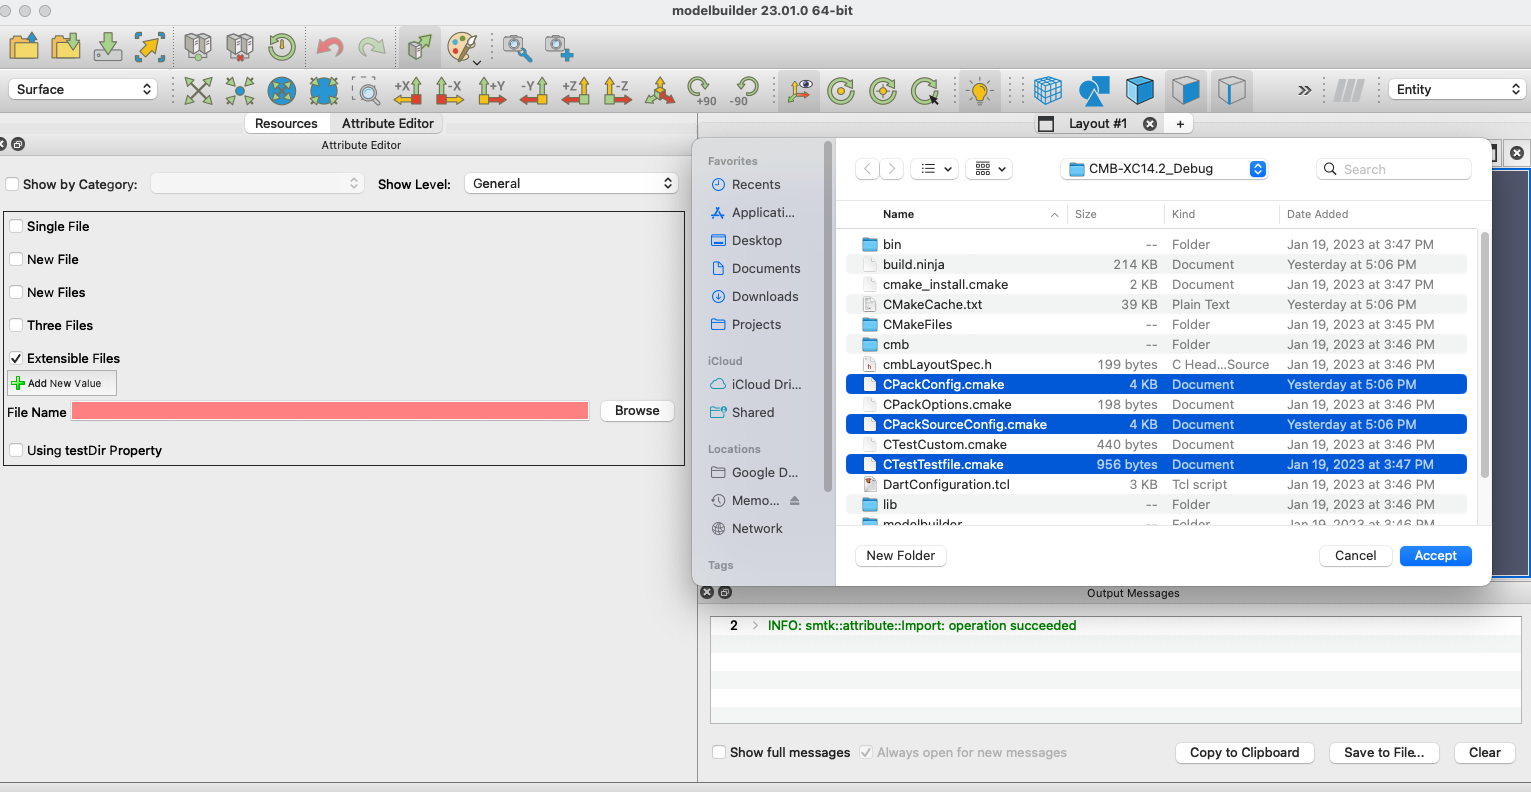This screenshot has width=1531, height=792.
Task: Add a new layout tab with plus
Action: tap(1180, 124)
